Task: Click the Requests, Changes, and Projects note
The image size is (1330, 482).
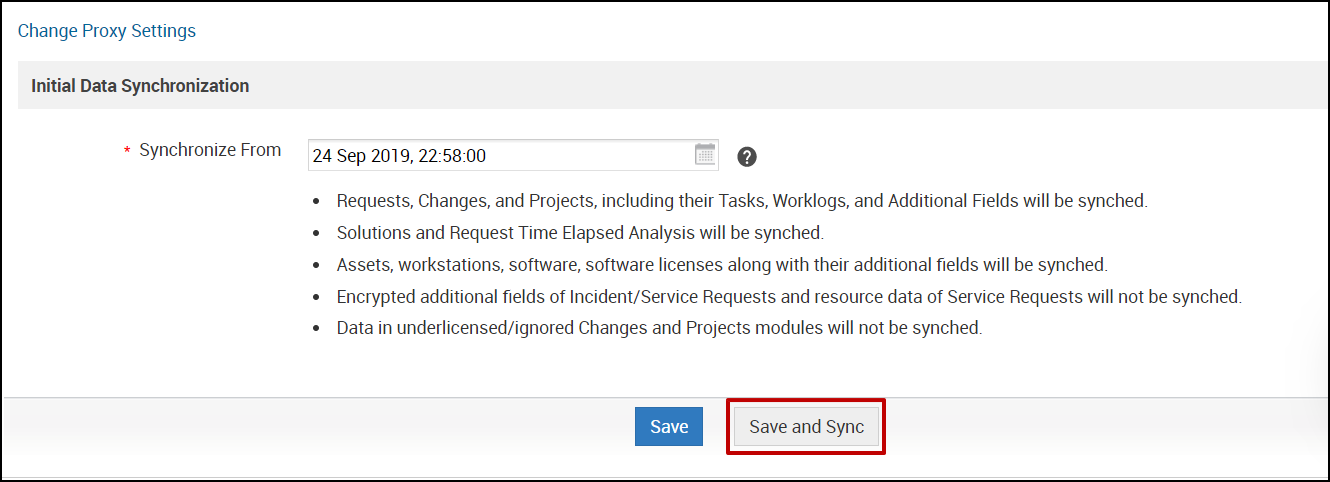Action: pyautogui.click(x=742, y=201)
